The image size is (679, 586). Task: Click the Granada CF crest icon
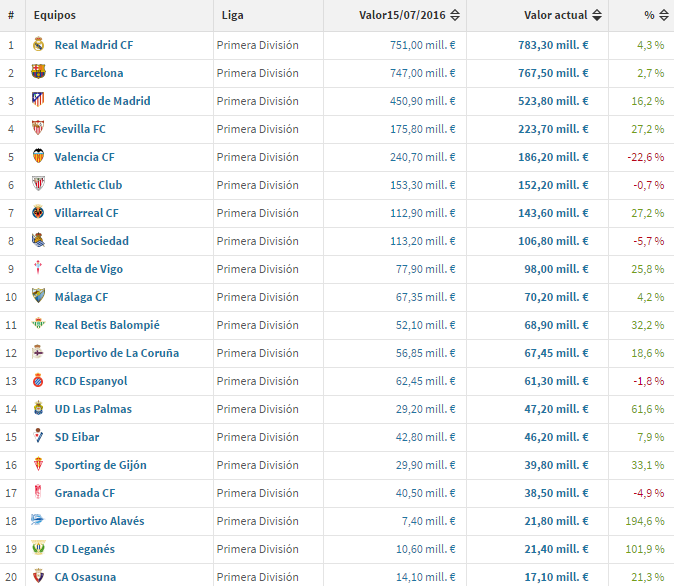click(39, 492)
